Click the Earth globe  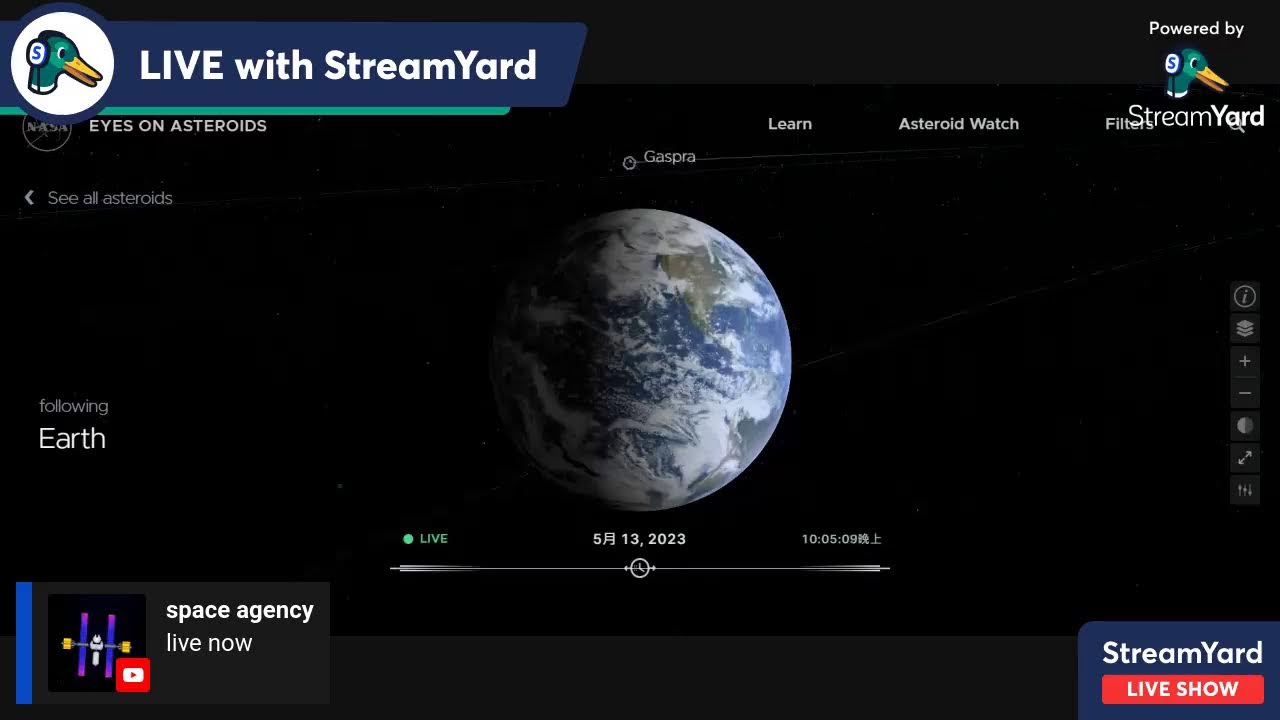click(x=641, y=360)
